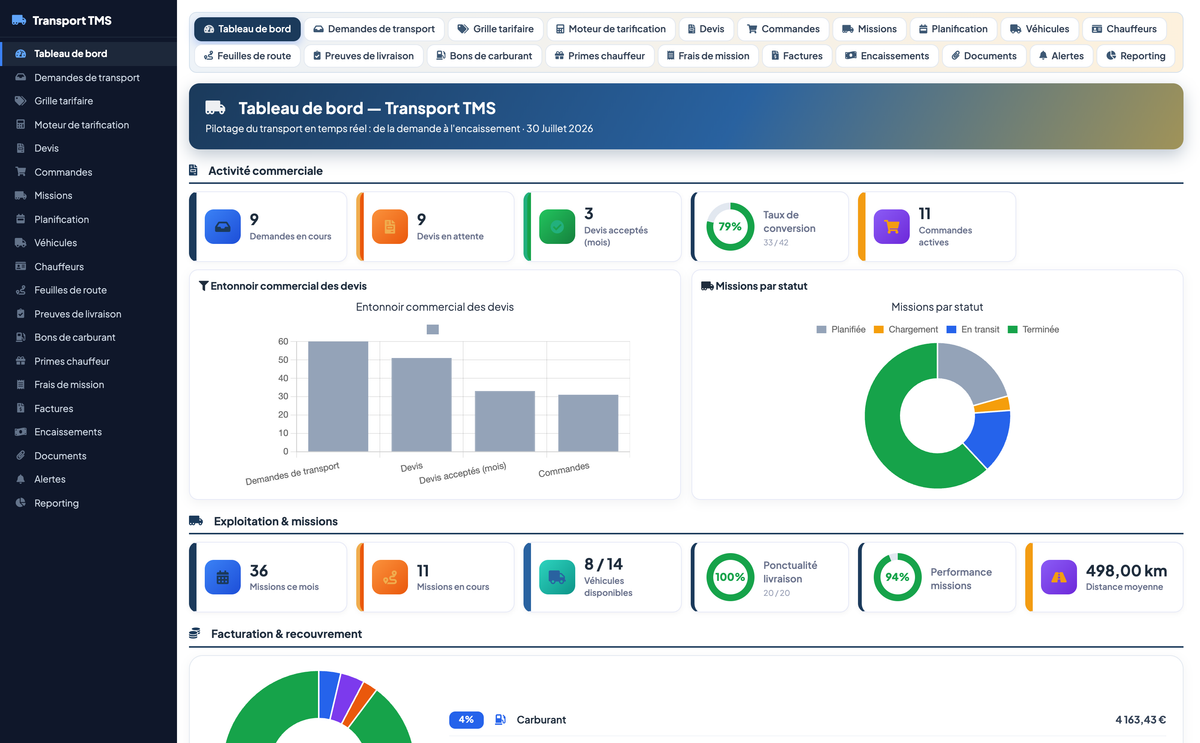Image resolution: width=1200 pixels, height=743 pixels.
Task: Open the Frais de mission top tab
Action: click(708, 56)
